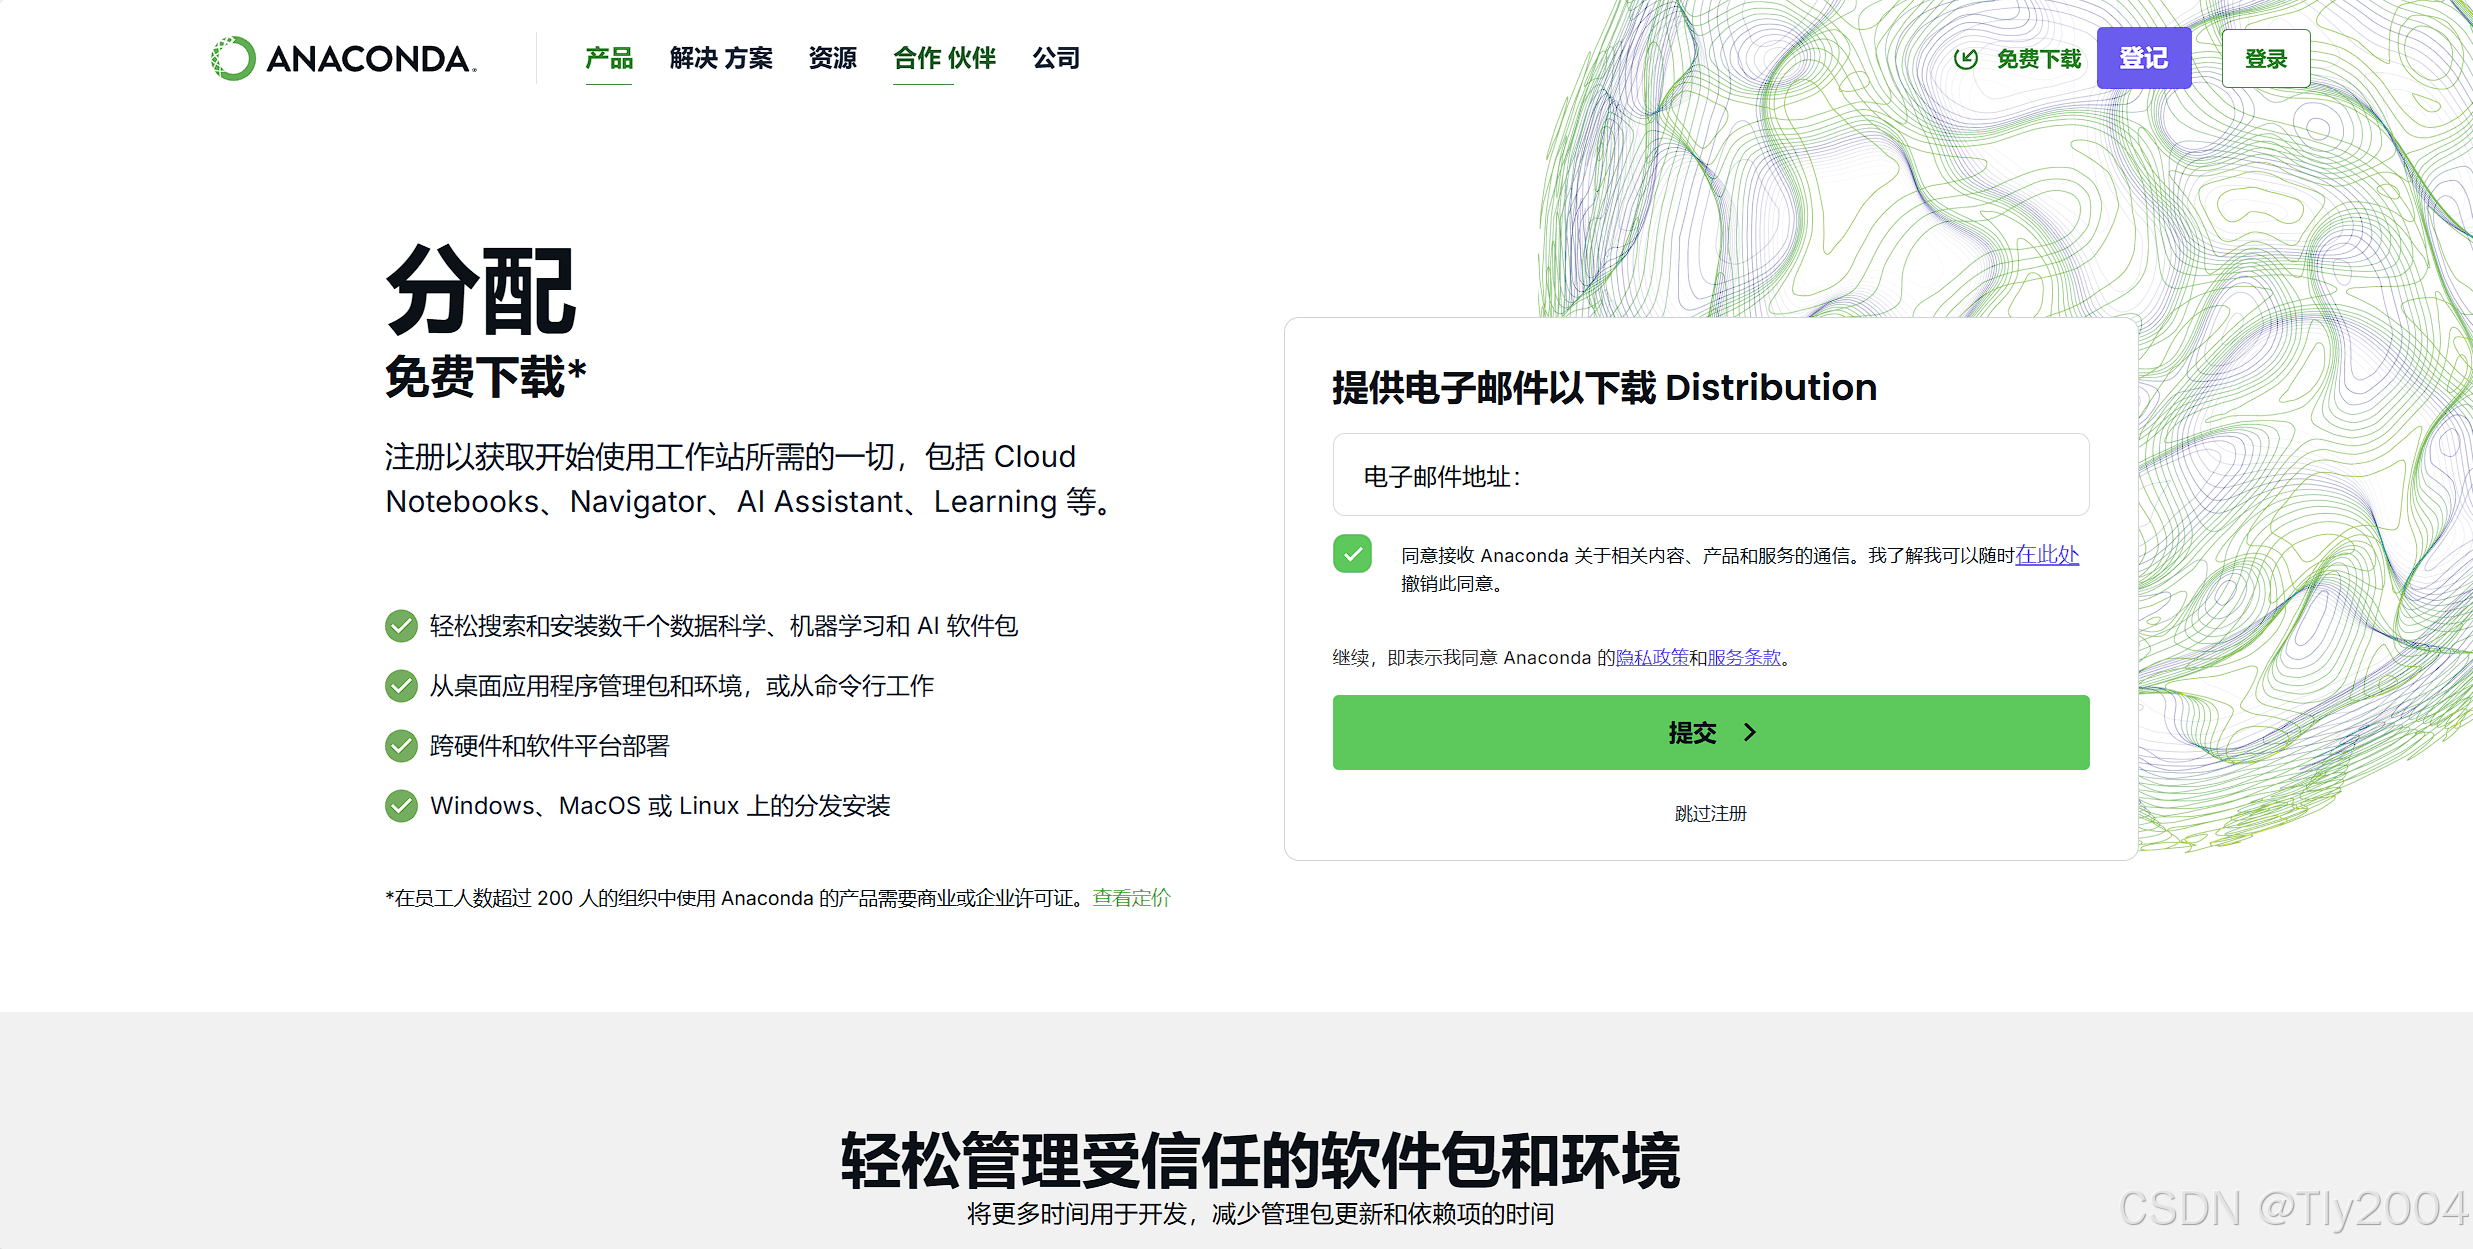Open the 资源 navigation menu
Image resolution: width=2473 pixels, height=1249 pixels.
[x=832, y=59]
